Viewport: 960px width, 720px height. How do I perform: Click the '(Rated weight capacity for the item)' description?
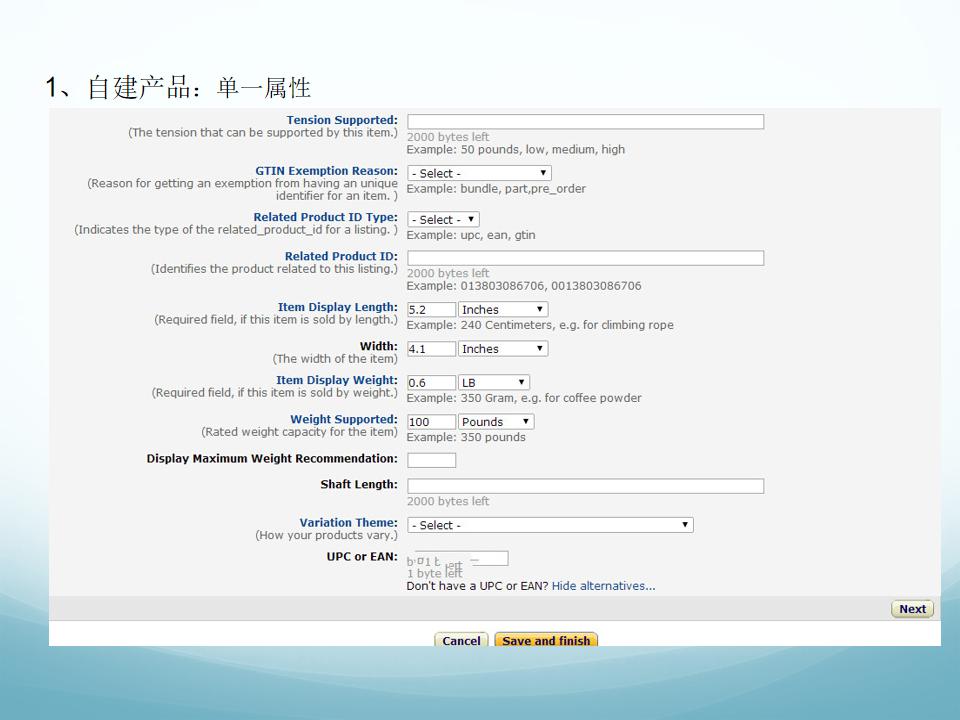pyautogui.click(x=299, y=432)
